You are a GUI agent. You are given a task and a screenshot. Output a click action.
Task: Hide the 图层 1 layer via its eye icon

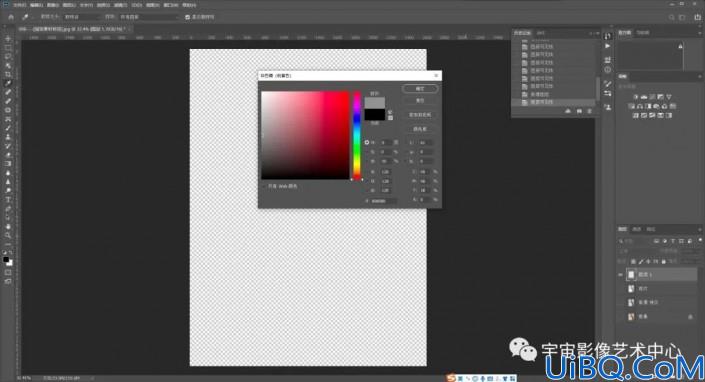[621, 274]
